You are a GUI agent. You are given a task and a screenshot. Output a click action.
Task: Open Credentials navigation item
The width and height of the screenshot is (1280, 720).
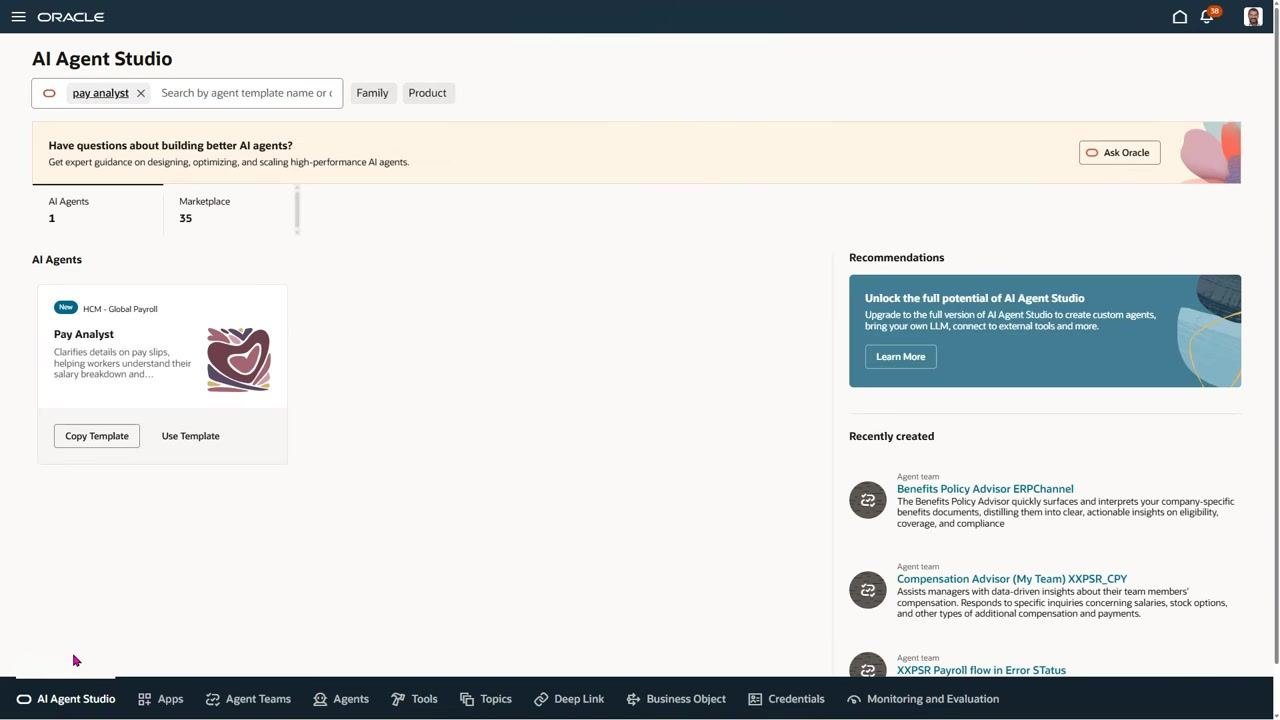[x=786, y=699]
